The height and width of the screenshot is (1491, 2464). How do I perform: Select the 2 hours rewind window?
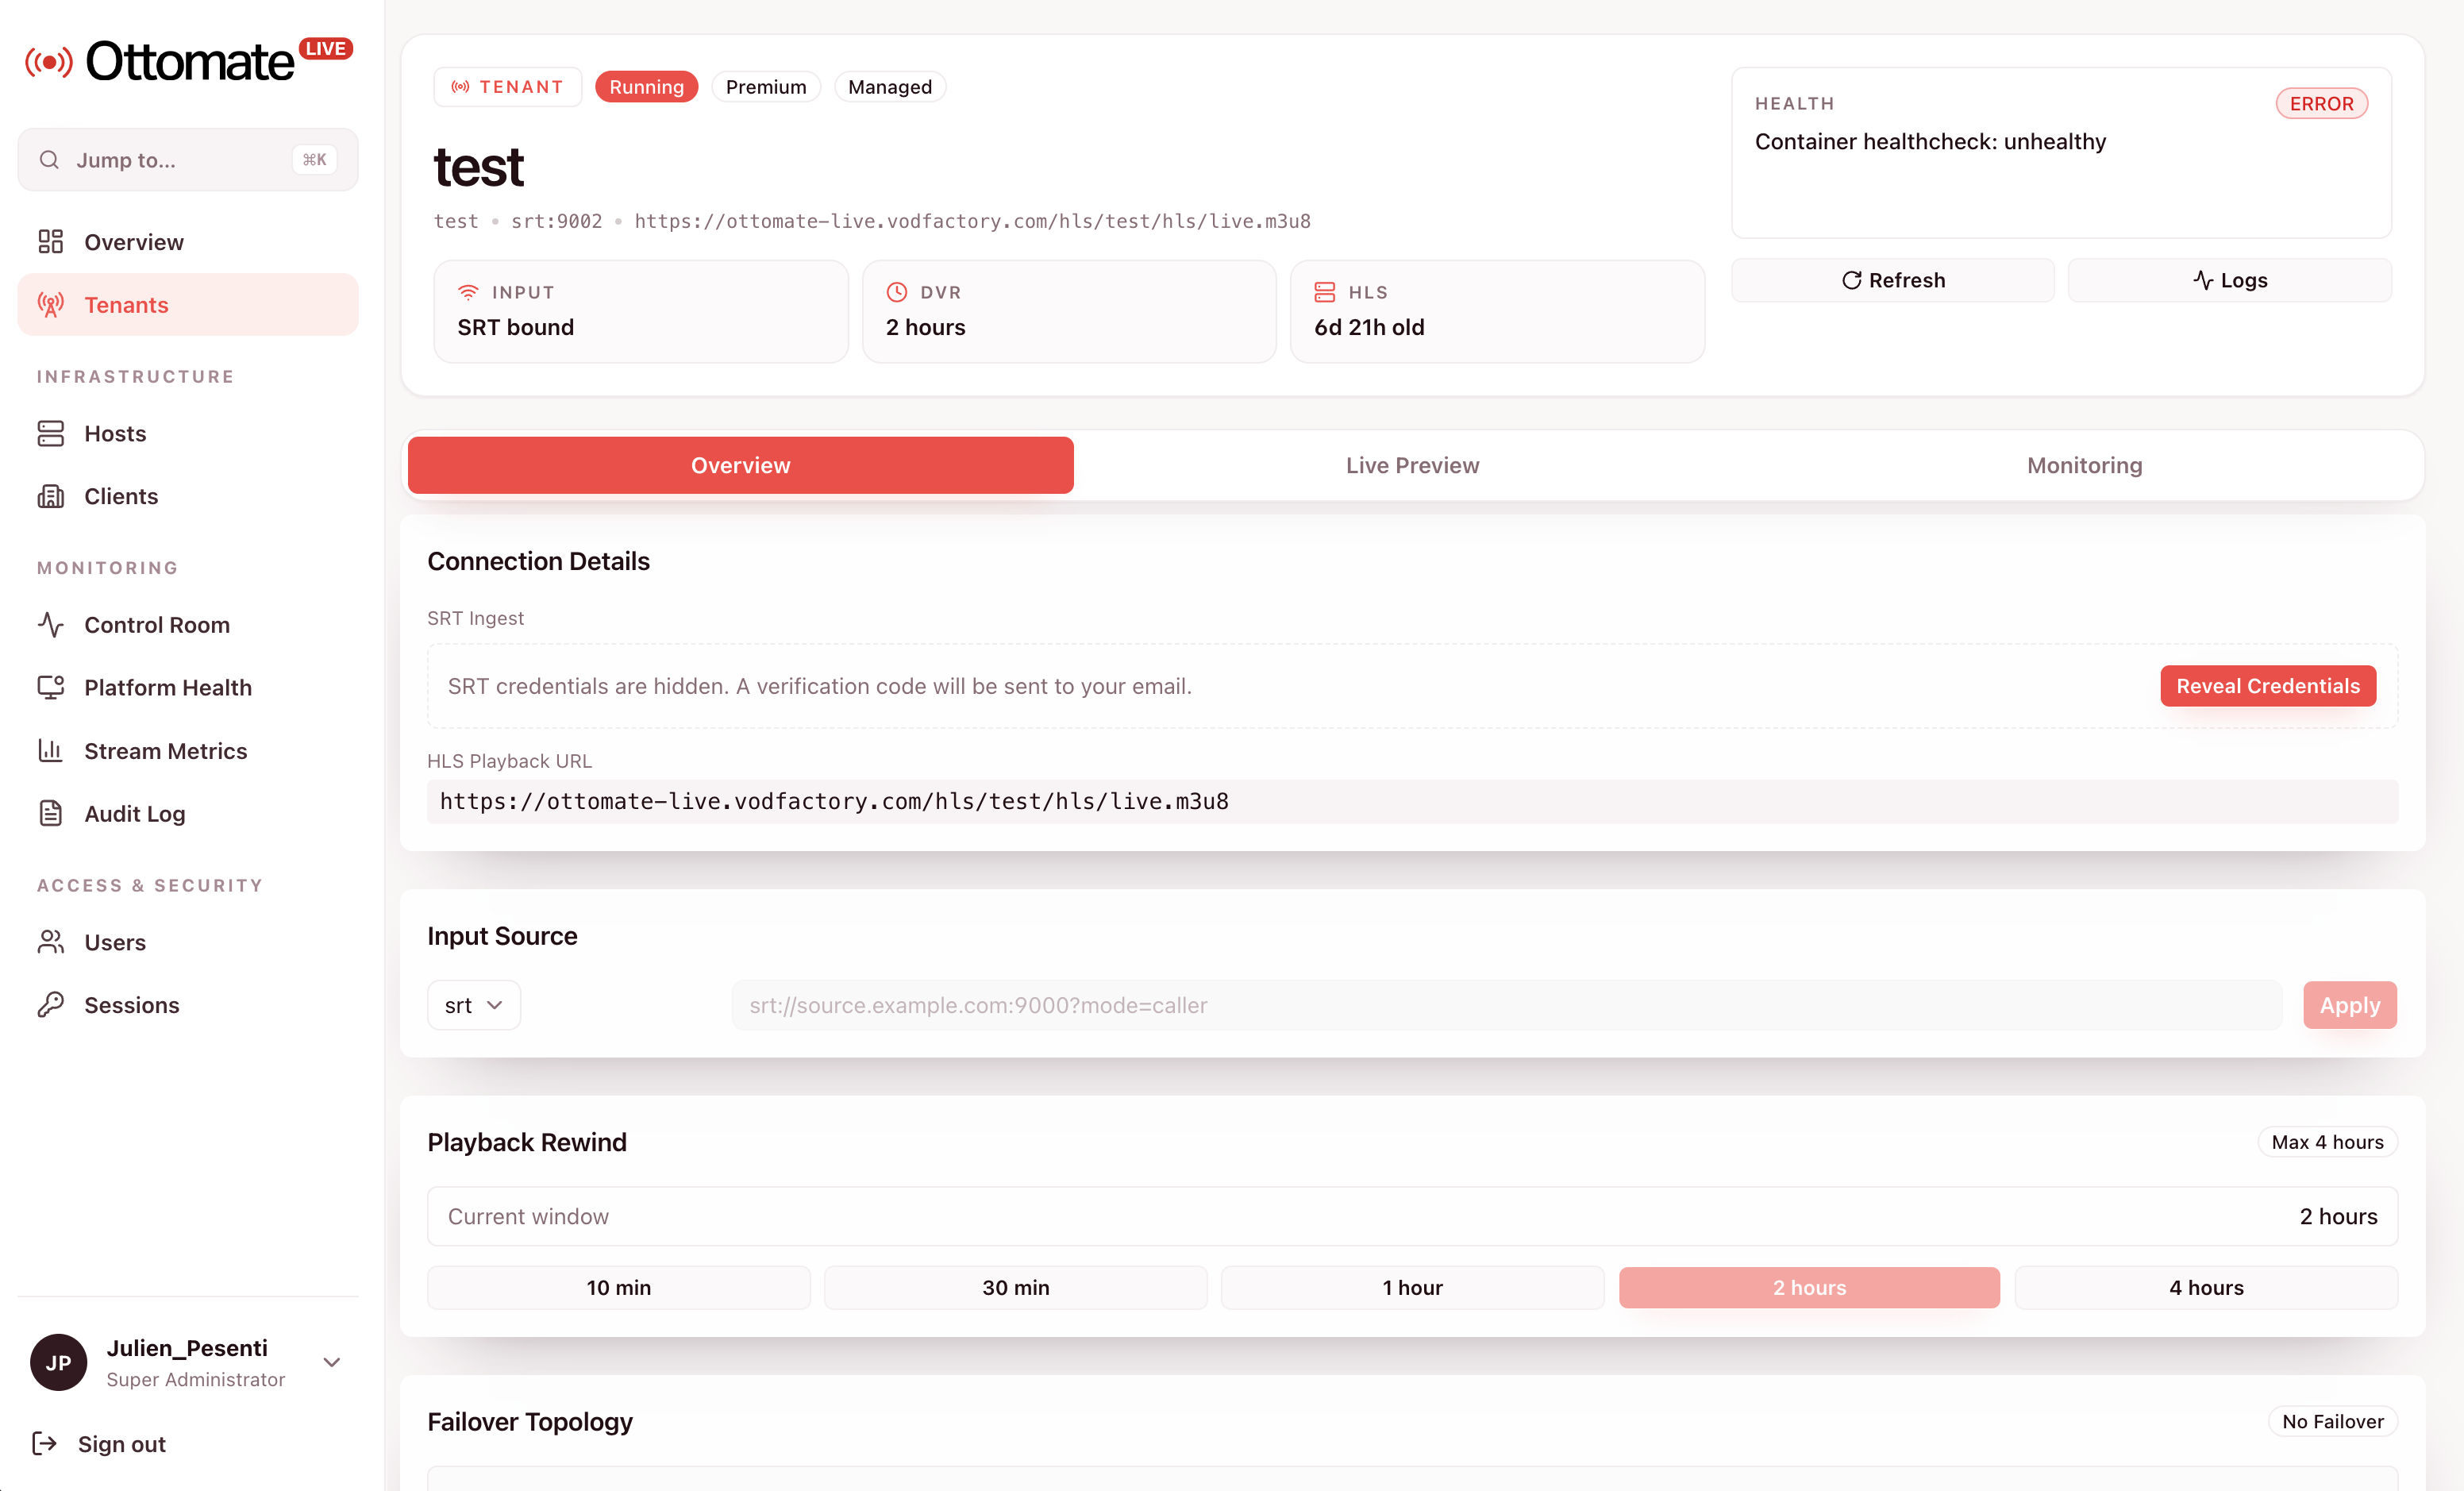pos(1810,1288)
